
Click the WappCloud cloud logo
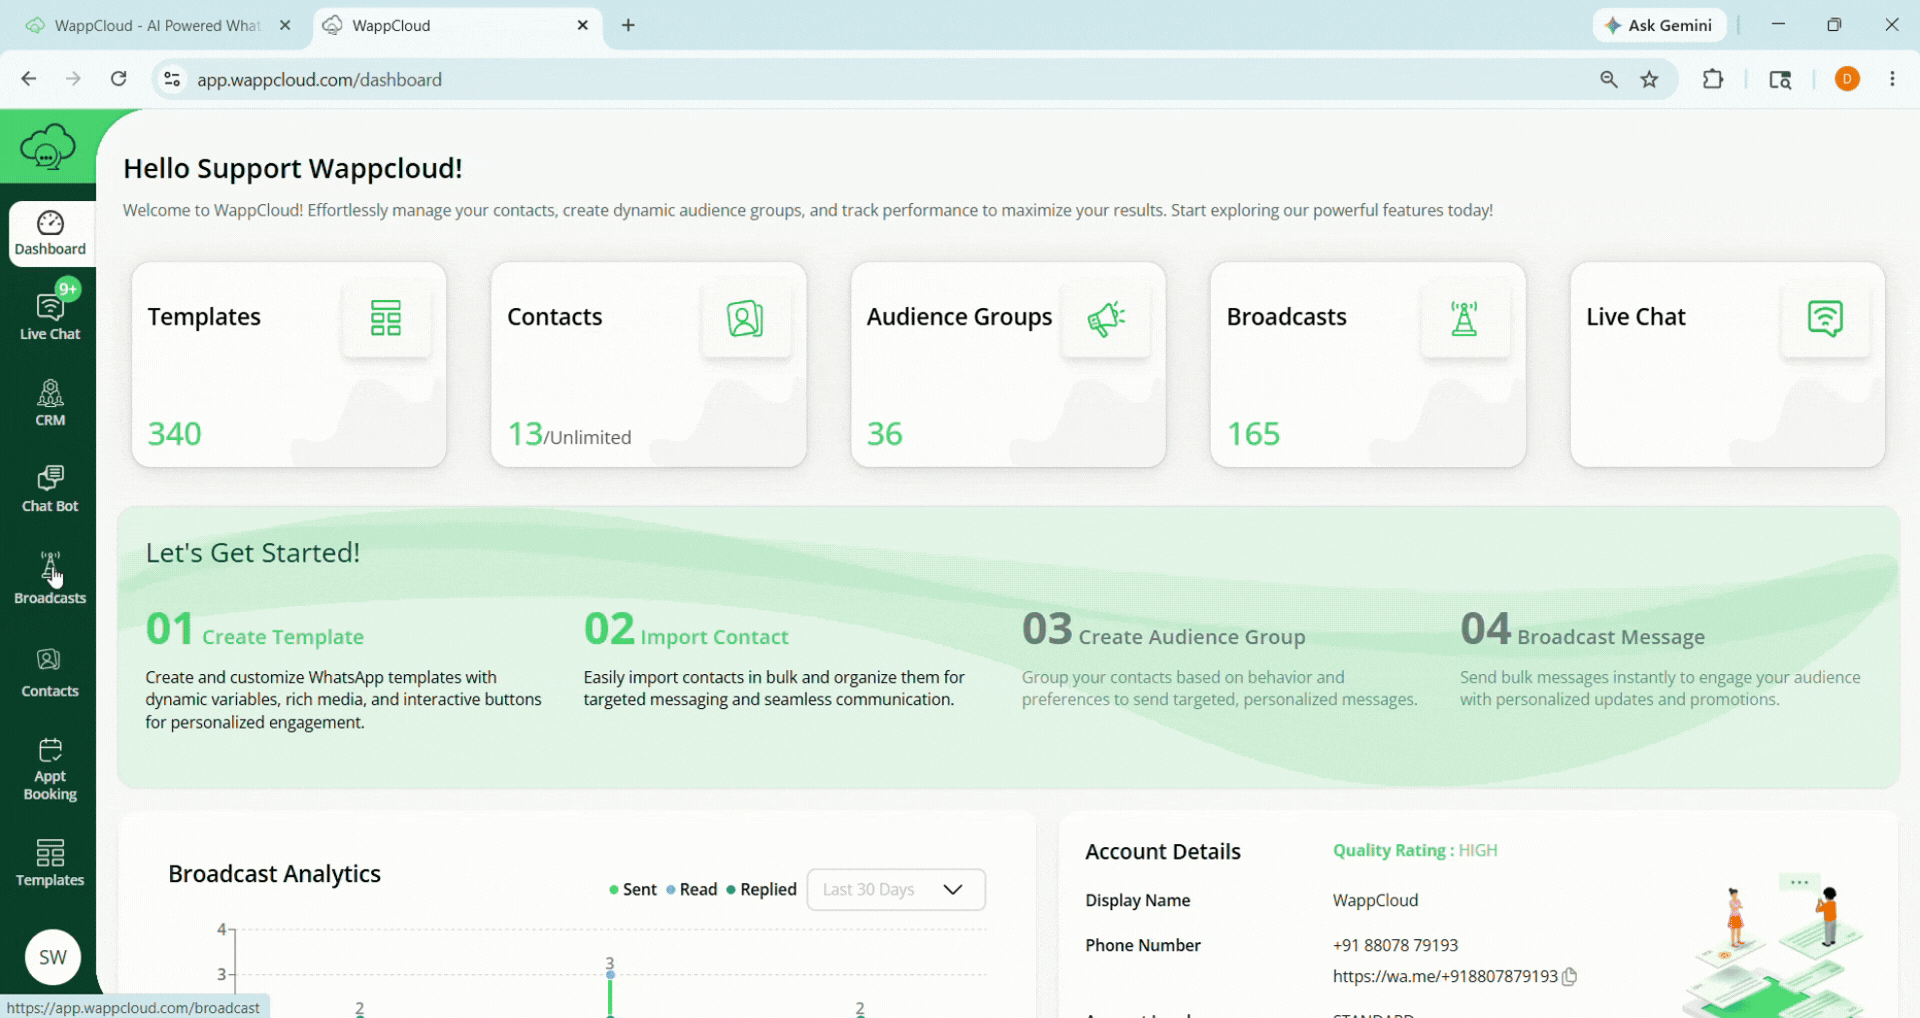(x=47, y=147)
